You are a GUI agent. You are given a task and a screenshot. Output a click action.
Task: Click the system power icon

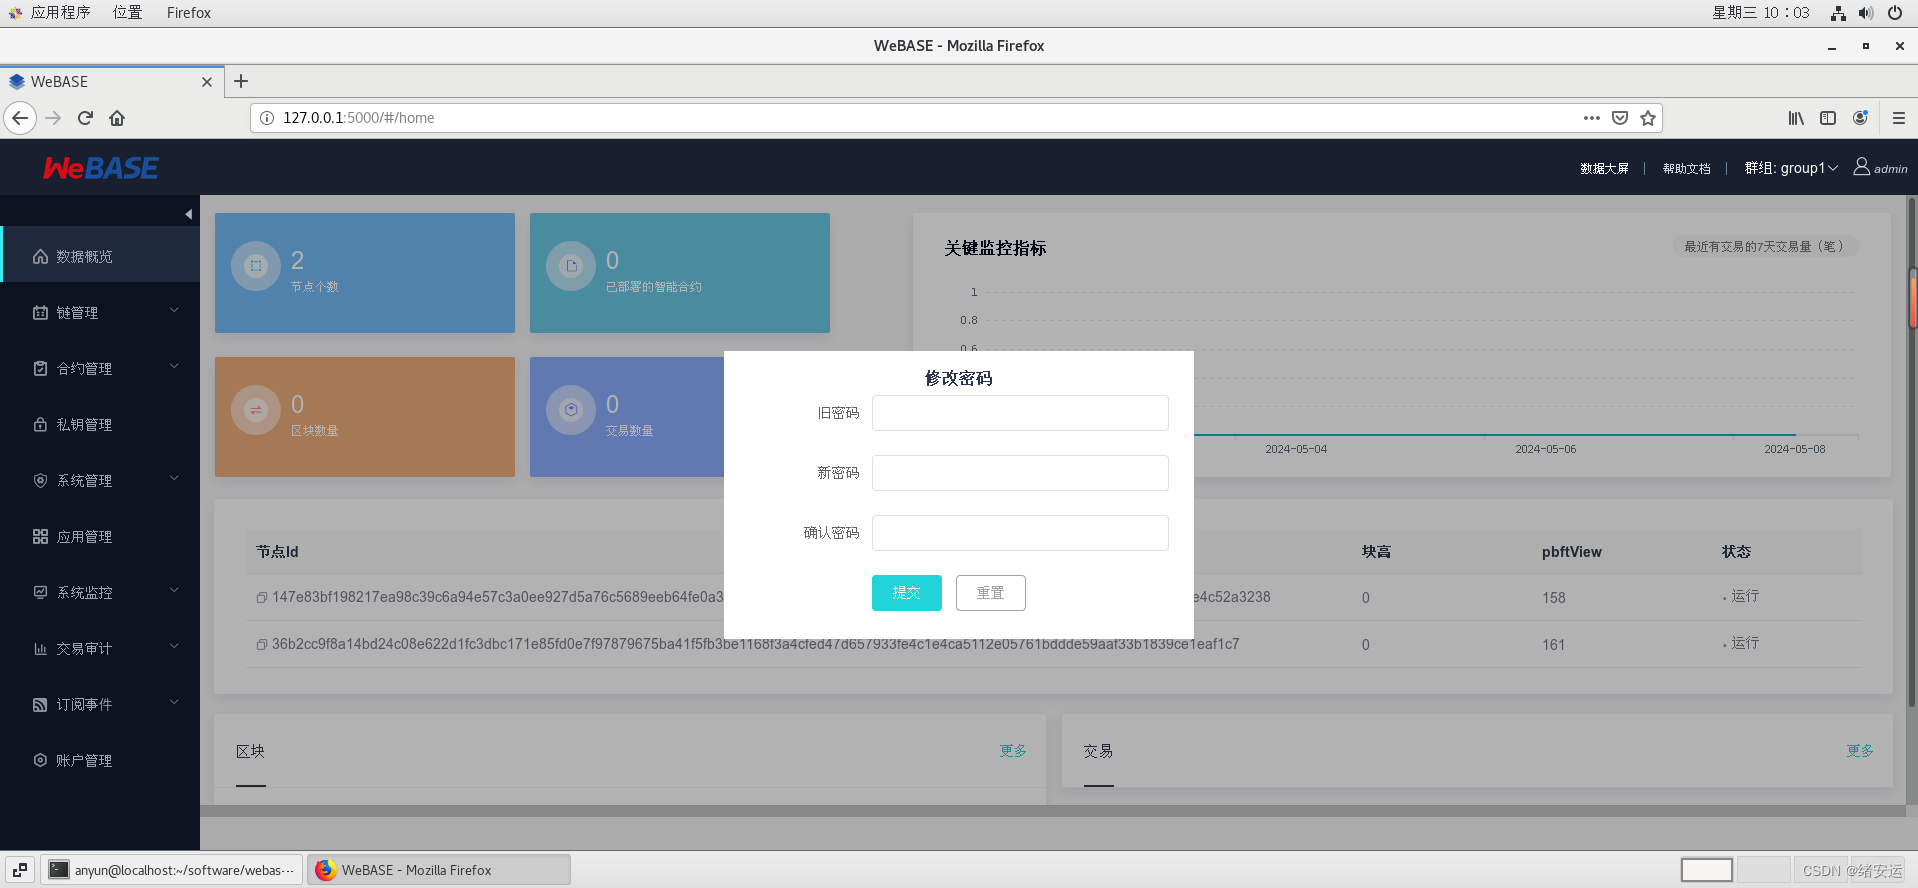1895,13
